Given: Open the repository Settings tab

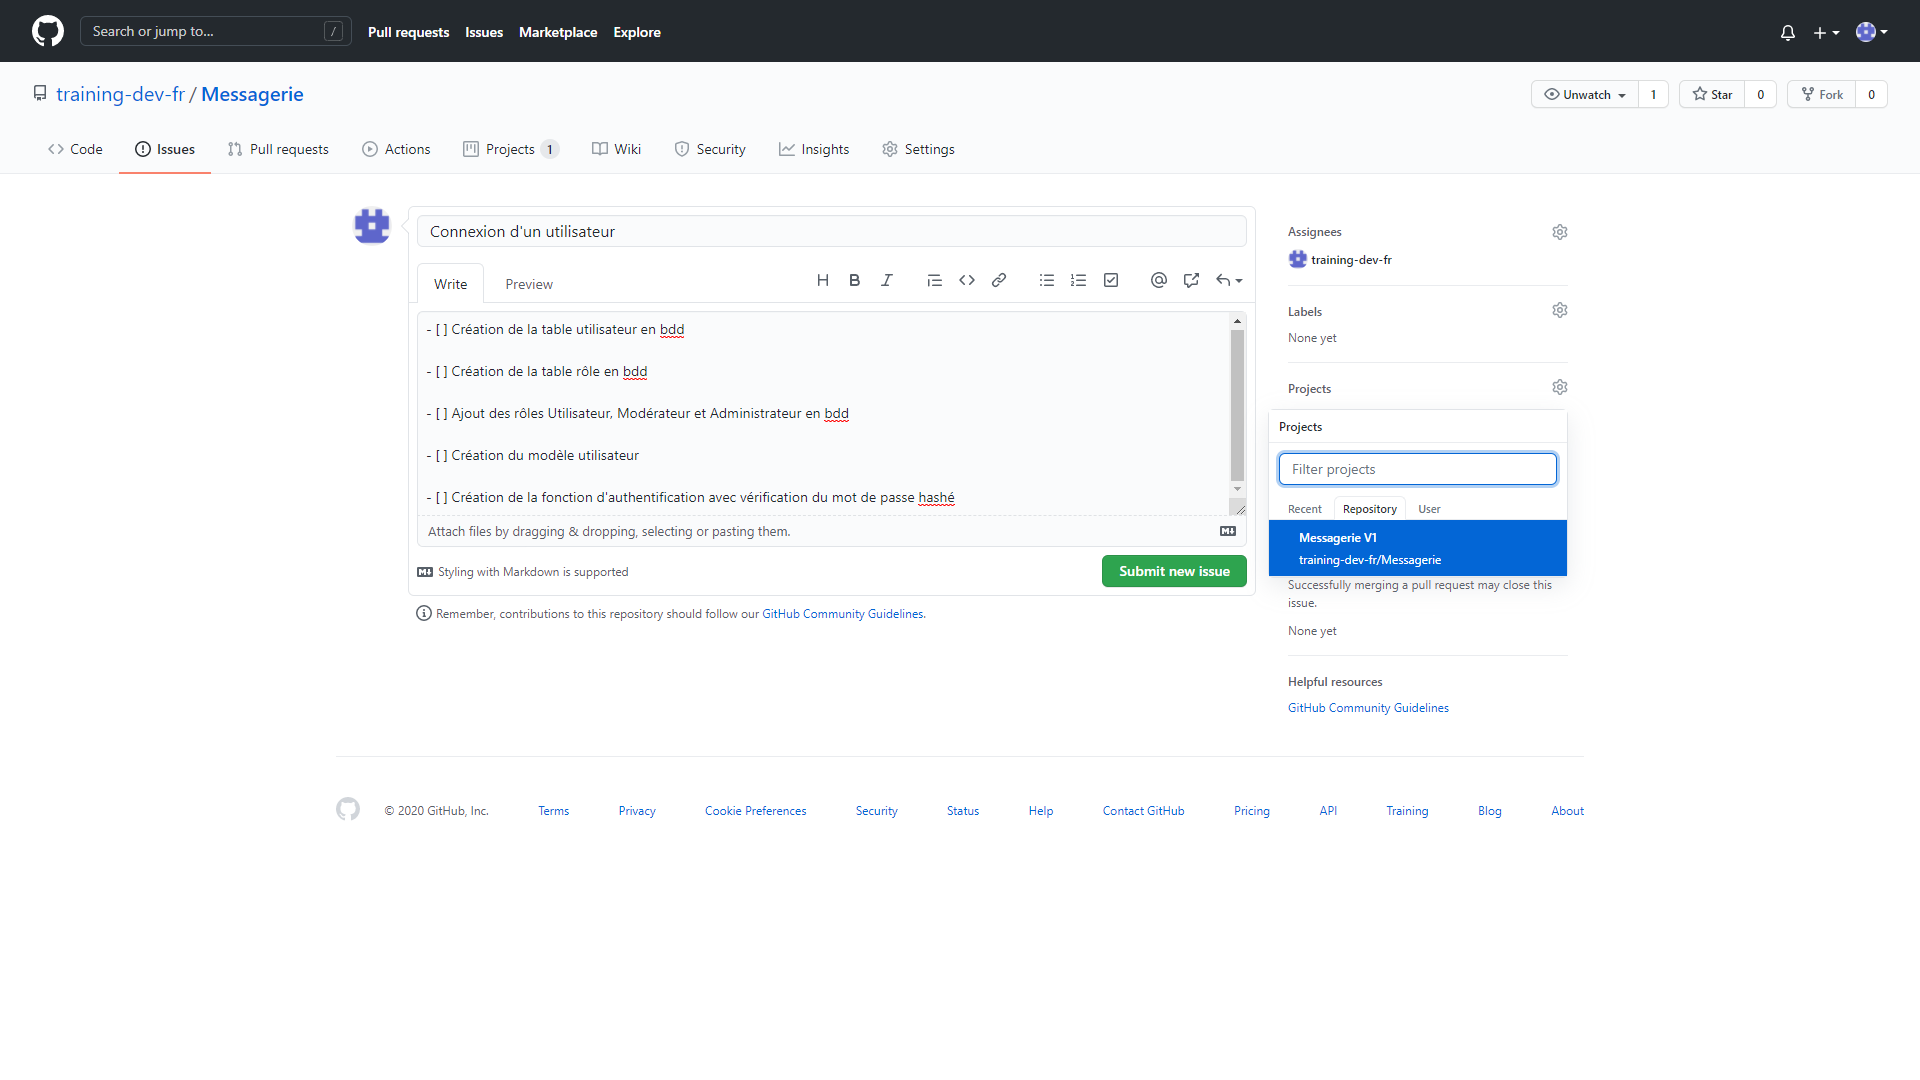Looking at the screenshot, I should coord(918,149).
